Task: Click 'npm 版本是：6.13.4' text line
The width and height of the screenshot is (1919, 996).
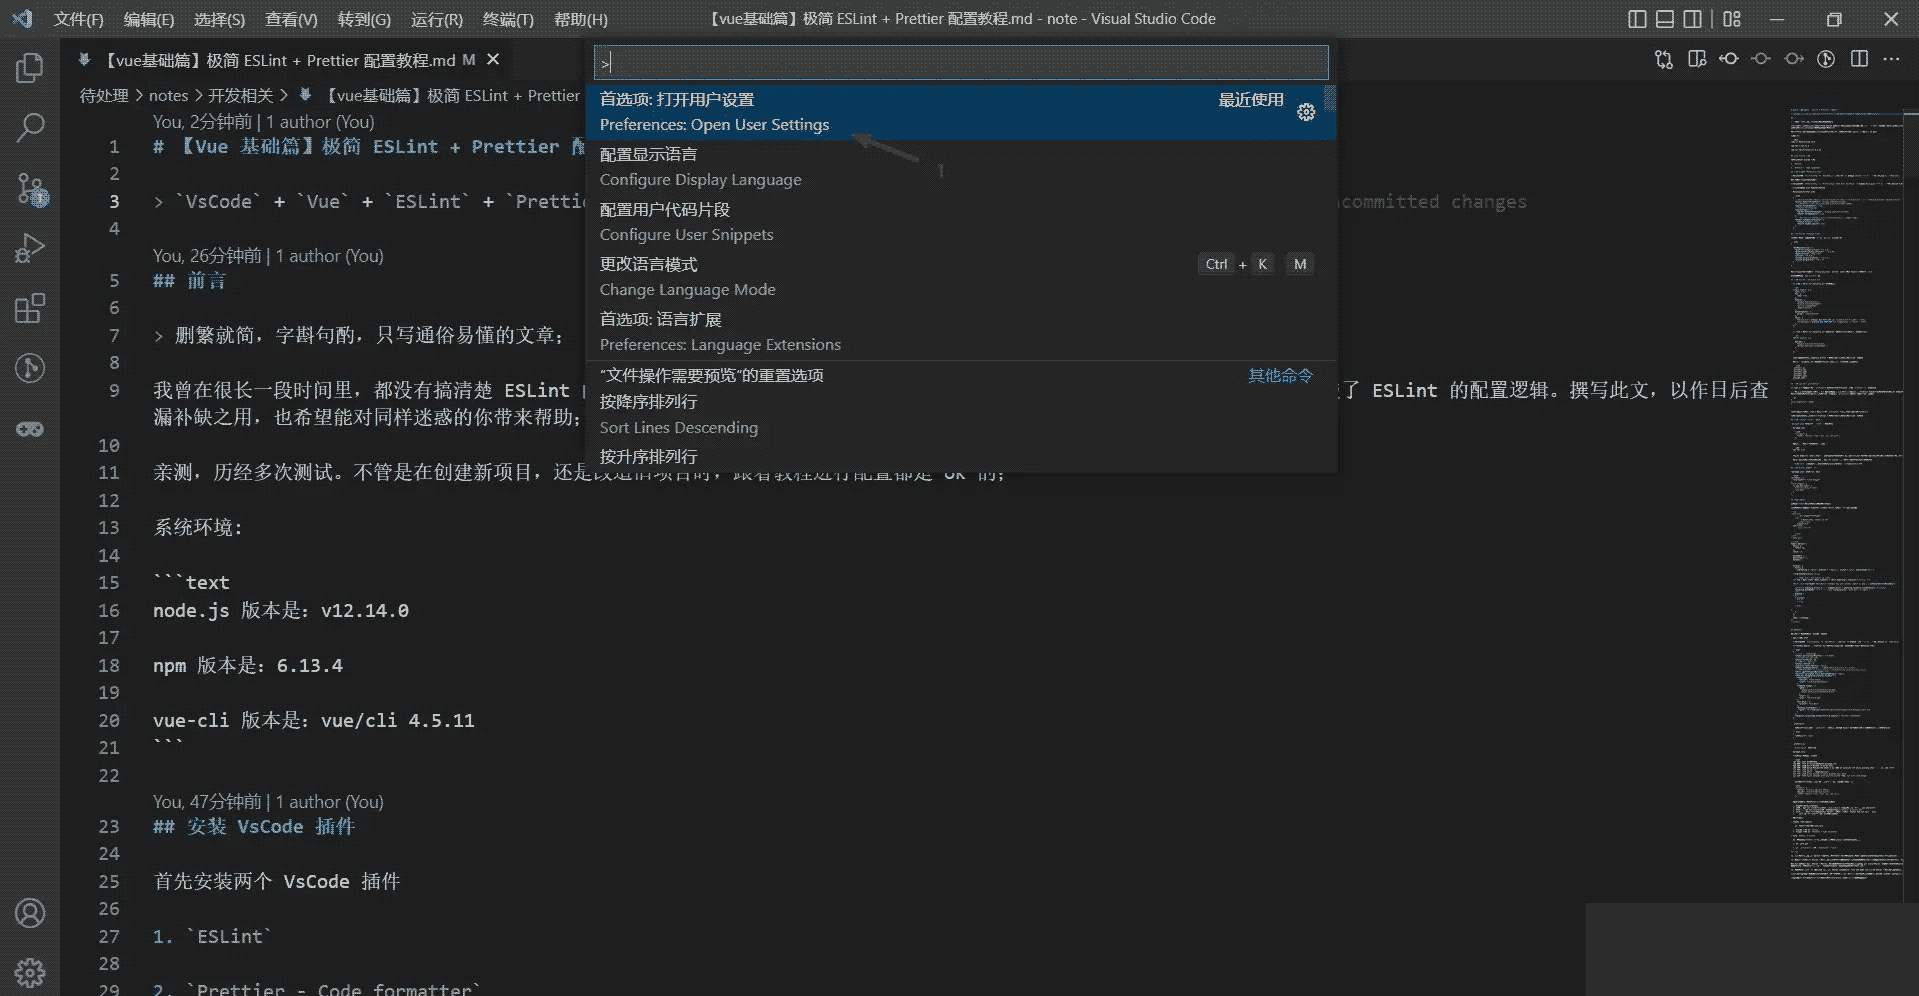Action: click(x=248, y=665)
